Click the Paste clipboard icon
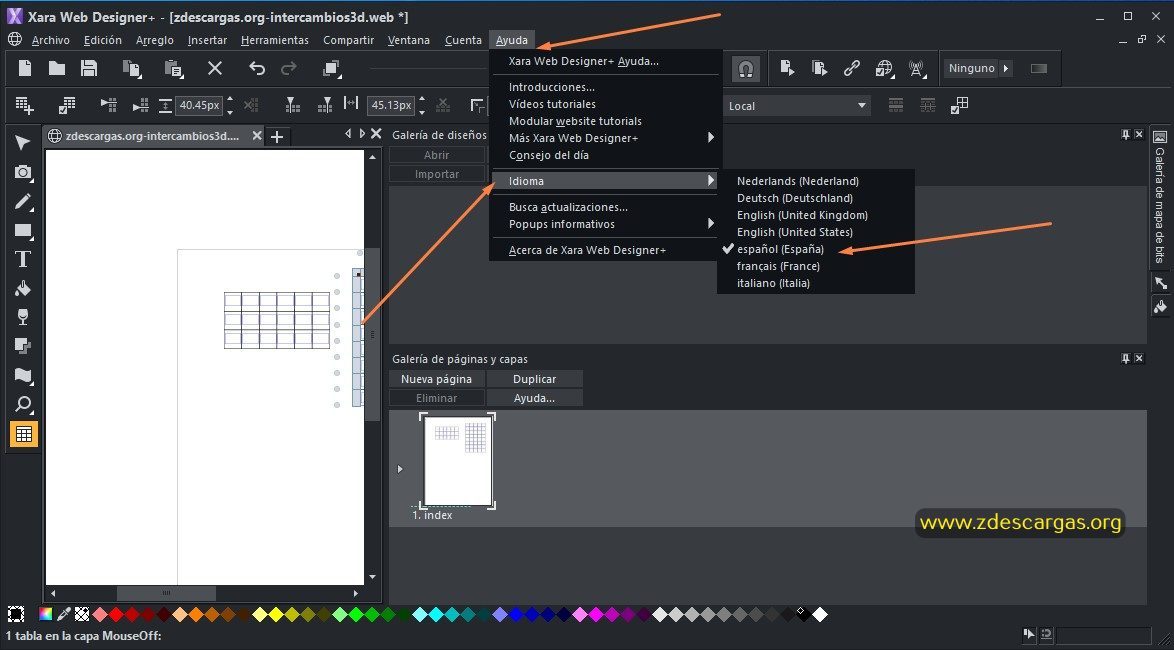The width and height of the screenshot is (1174, 650). click(x=174, y=68)
